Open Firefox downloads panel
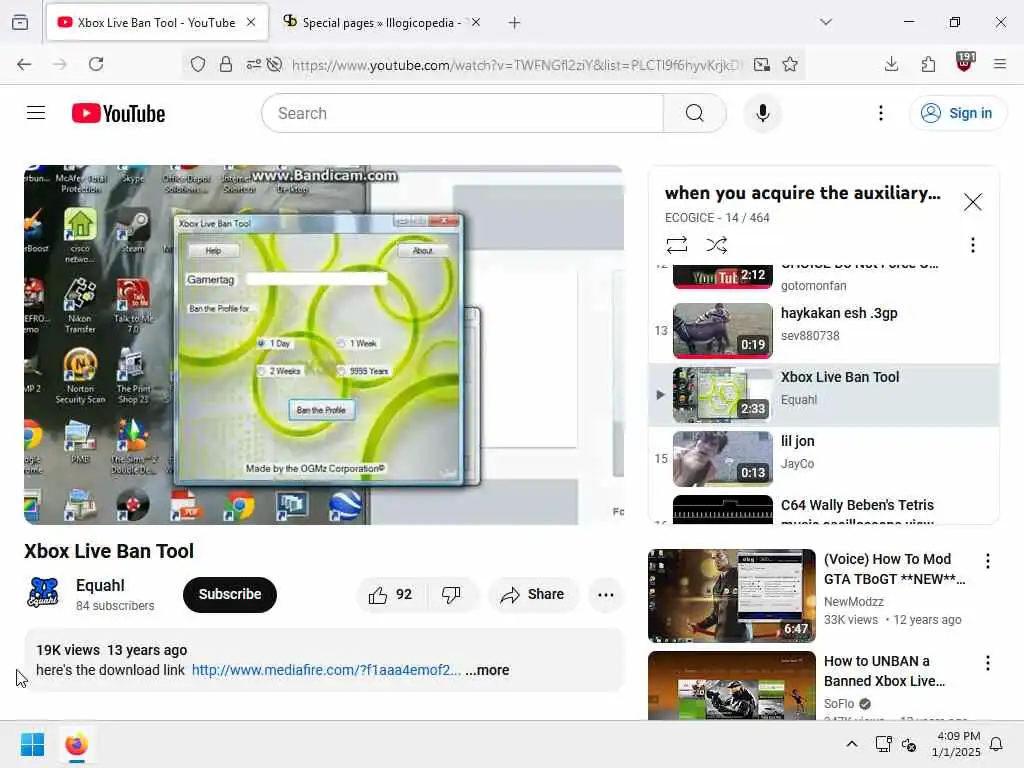The width and height of the screenshot is (1024, 768). coord(891,64)
